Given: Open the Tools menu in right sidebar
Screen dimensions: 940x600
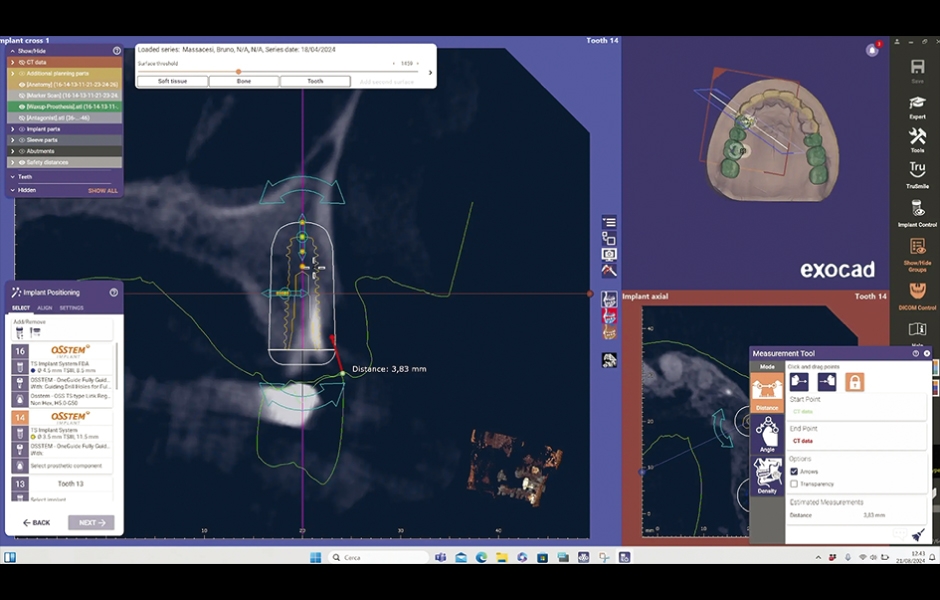Looking at the screenshot, I should (x=917, y=138).
